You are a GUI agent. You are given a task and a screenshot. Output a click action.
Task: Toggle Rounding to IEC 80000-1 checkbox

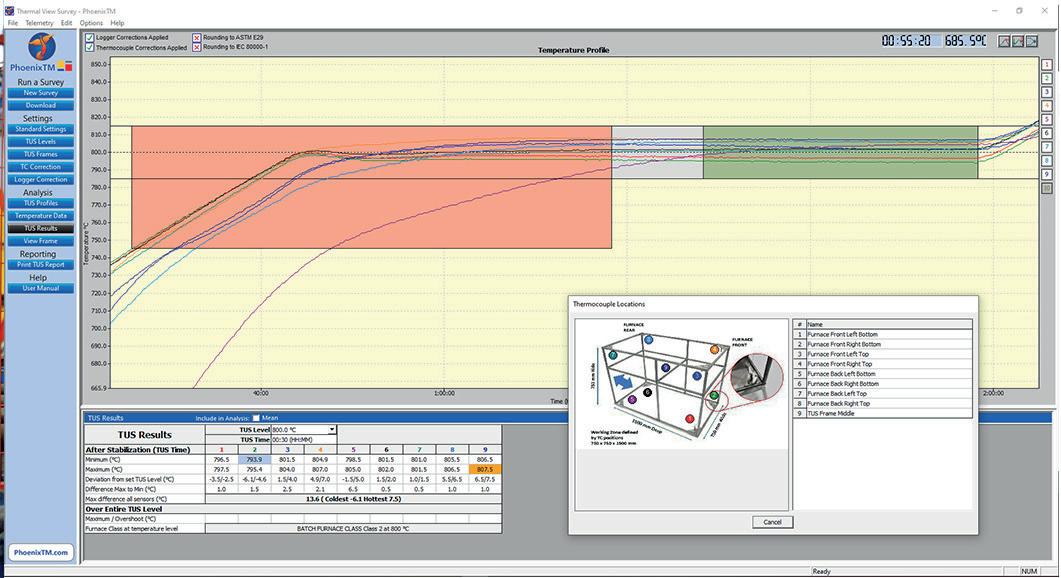coord(196,47)
